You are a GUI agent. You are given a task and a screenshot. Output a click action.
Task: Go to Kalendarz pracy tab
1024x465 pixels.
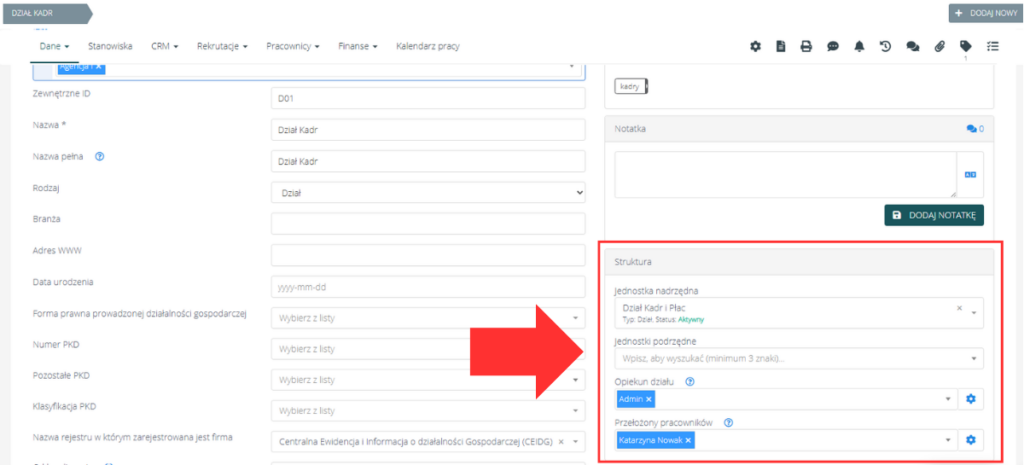(428, 46)
